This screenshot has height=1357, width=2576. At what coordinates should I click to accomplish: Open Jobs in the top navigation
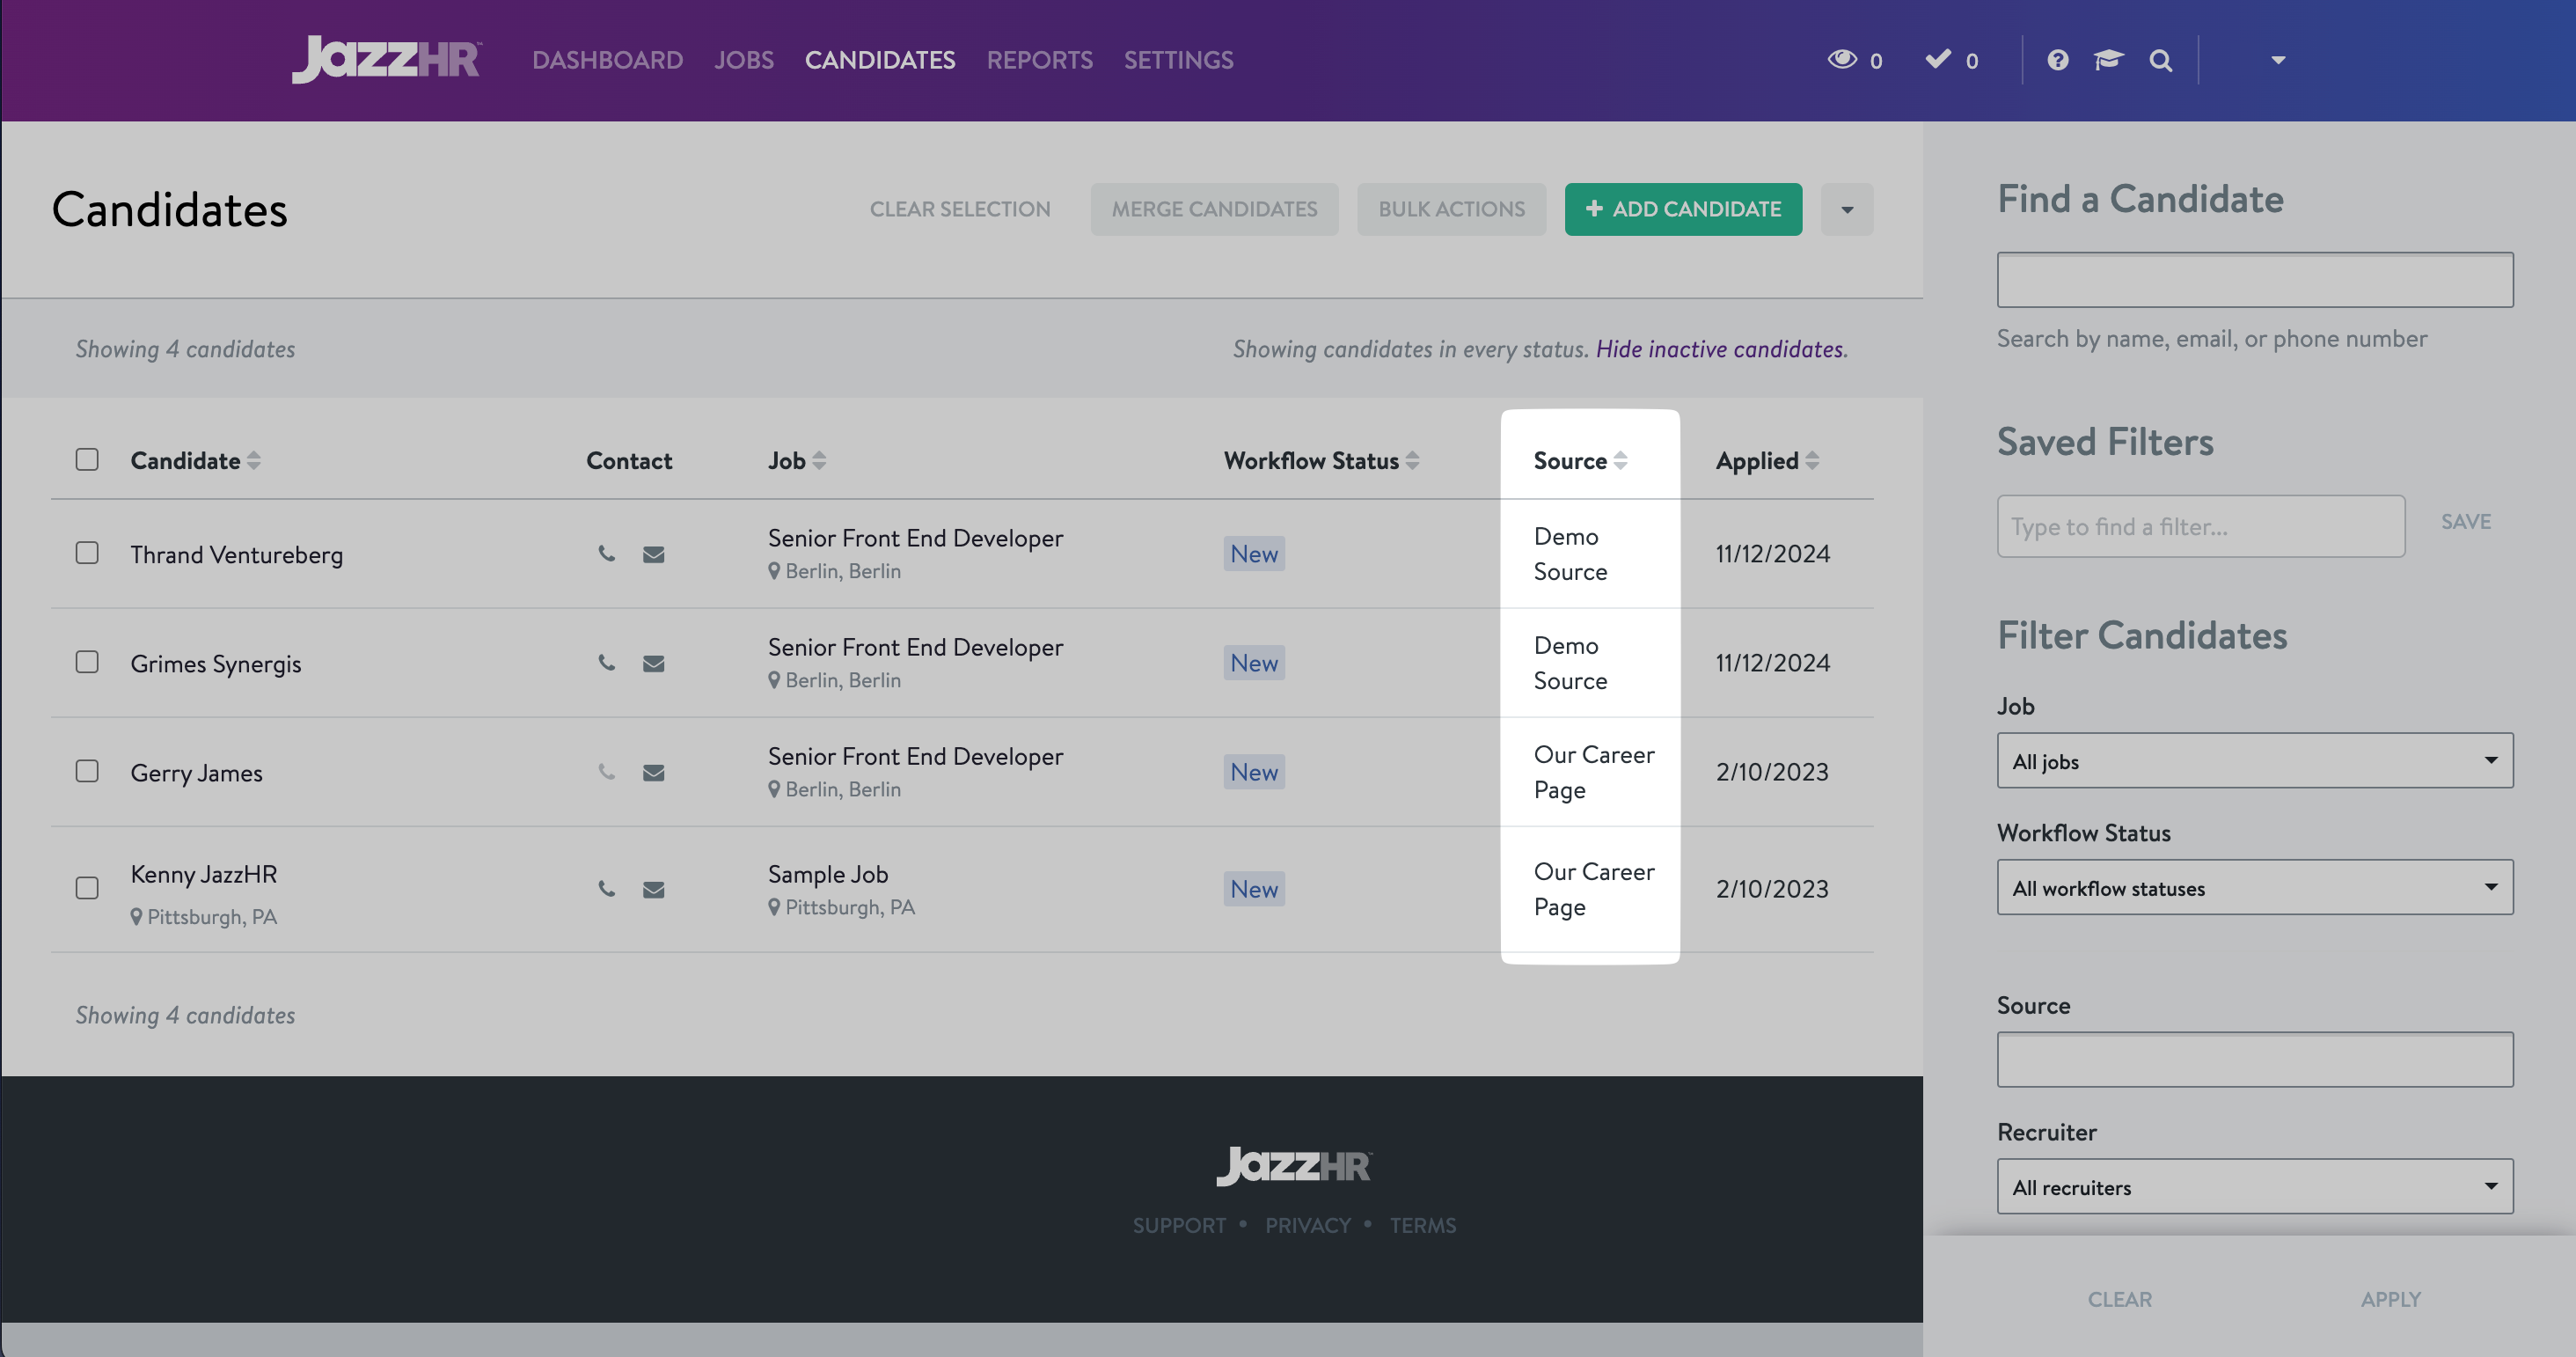pos(744,60)
